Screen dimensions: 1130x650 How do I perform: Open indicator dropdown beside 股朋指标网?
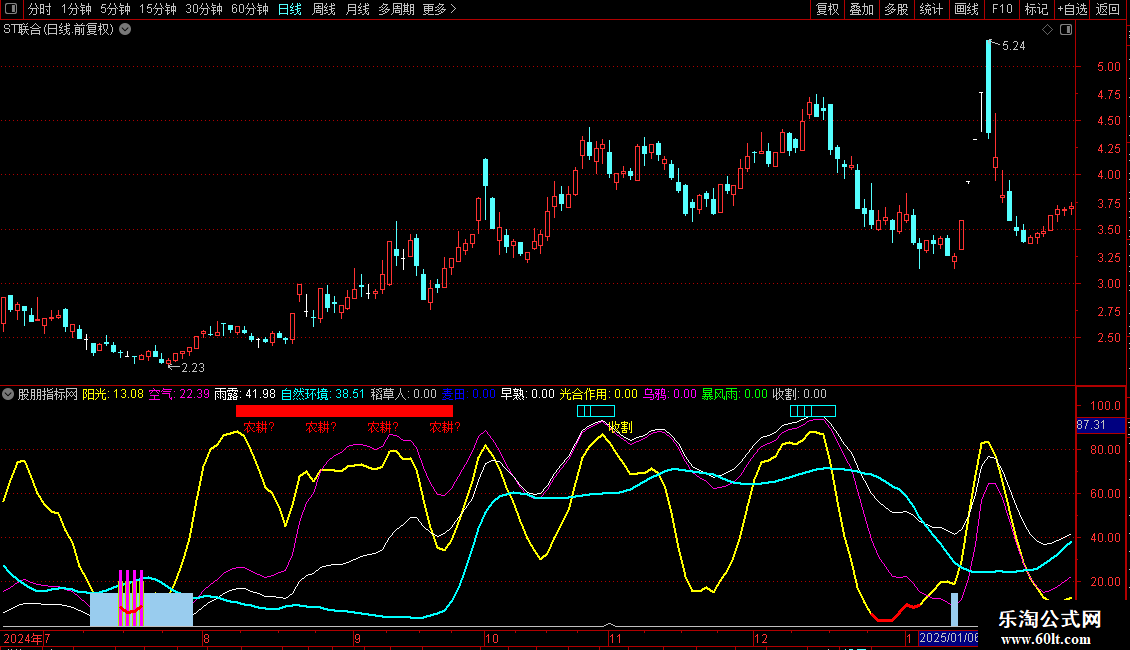(8, 394)
